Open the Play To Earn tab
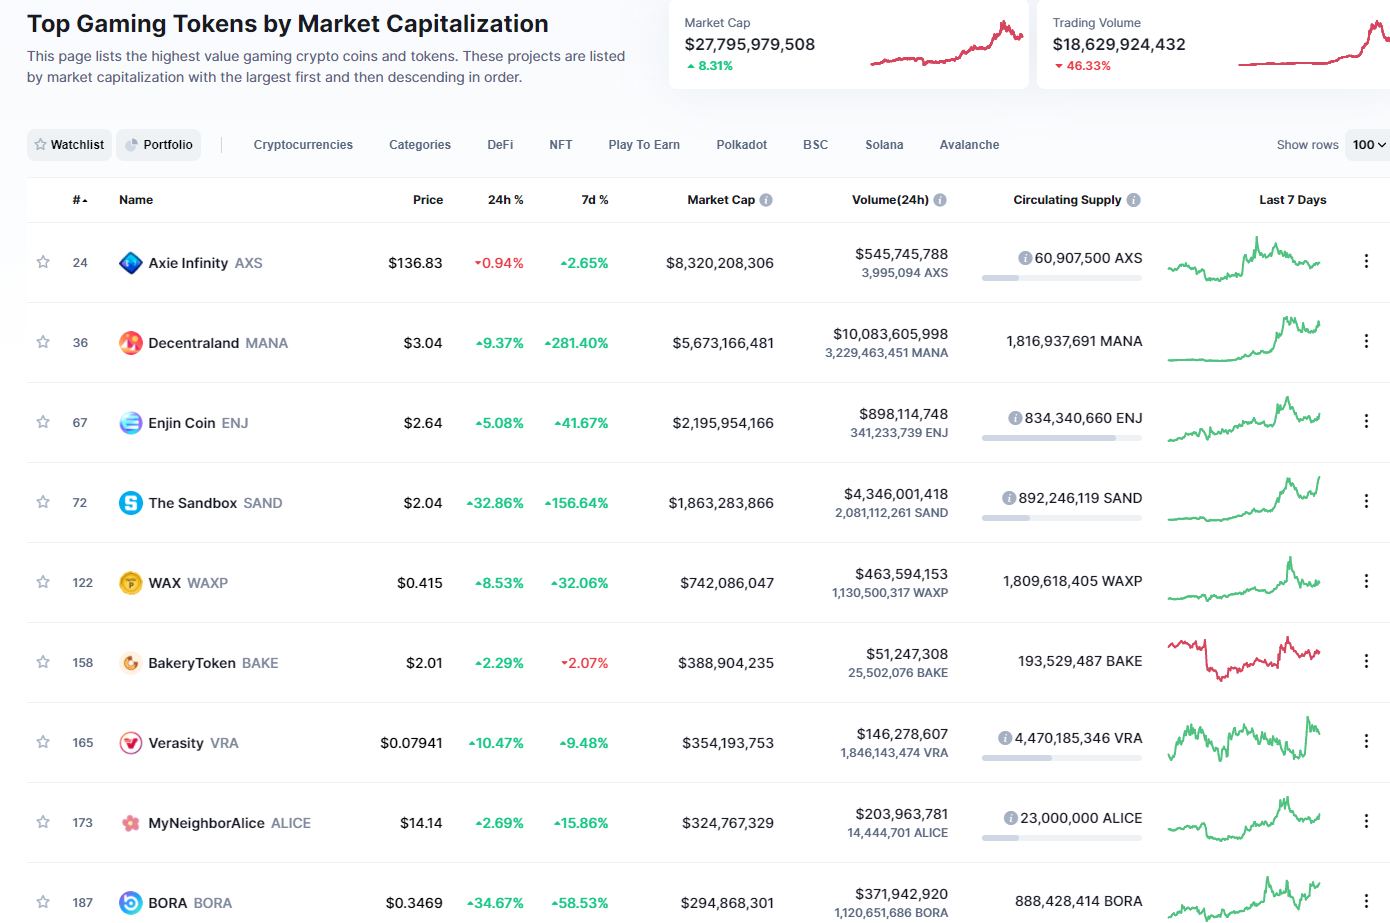 [x=644, y=145]
